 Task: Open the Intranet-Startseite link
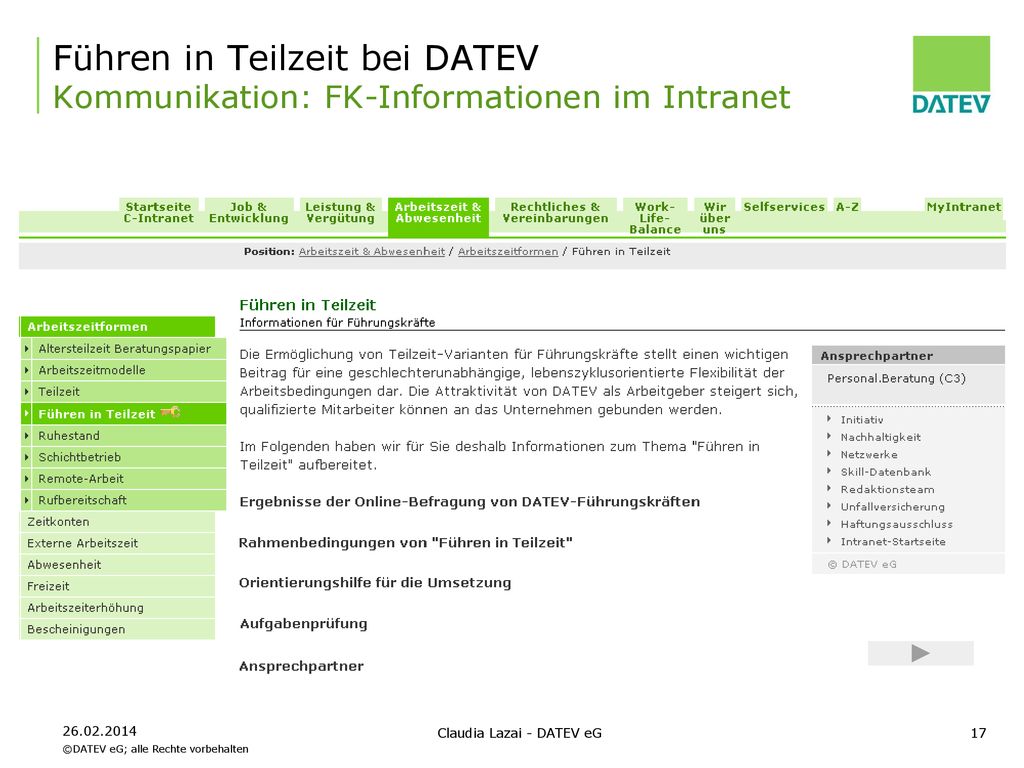(893, 542)
